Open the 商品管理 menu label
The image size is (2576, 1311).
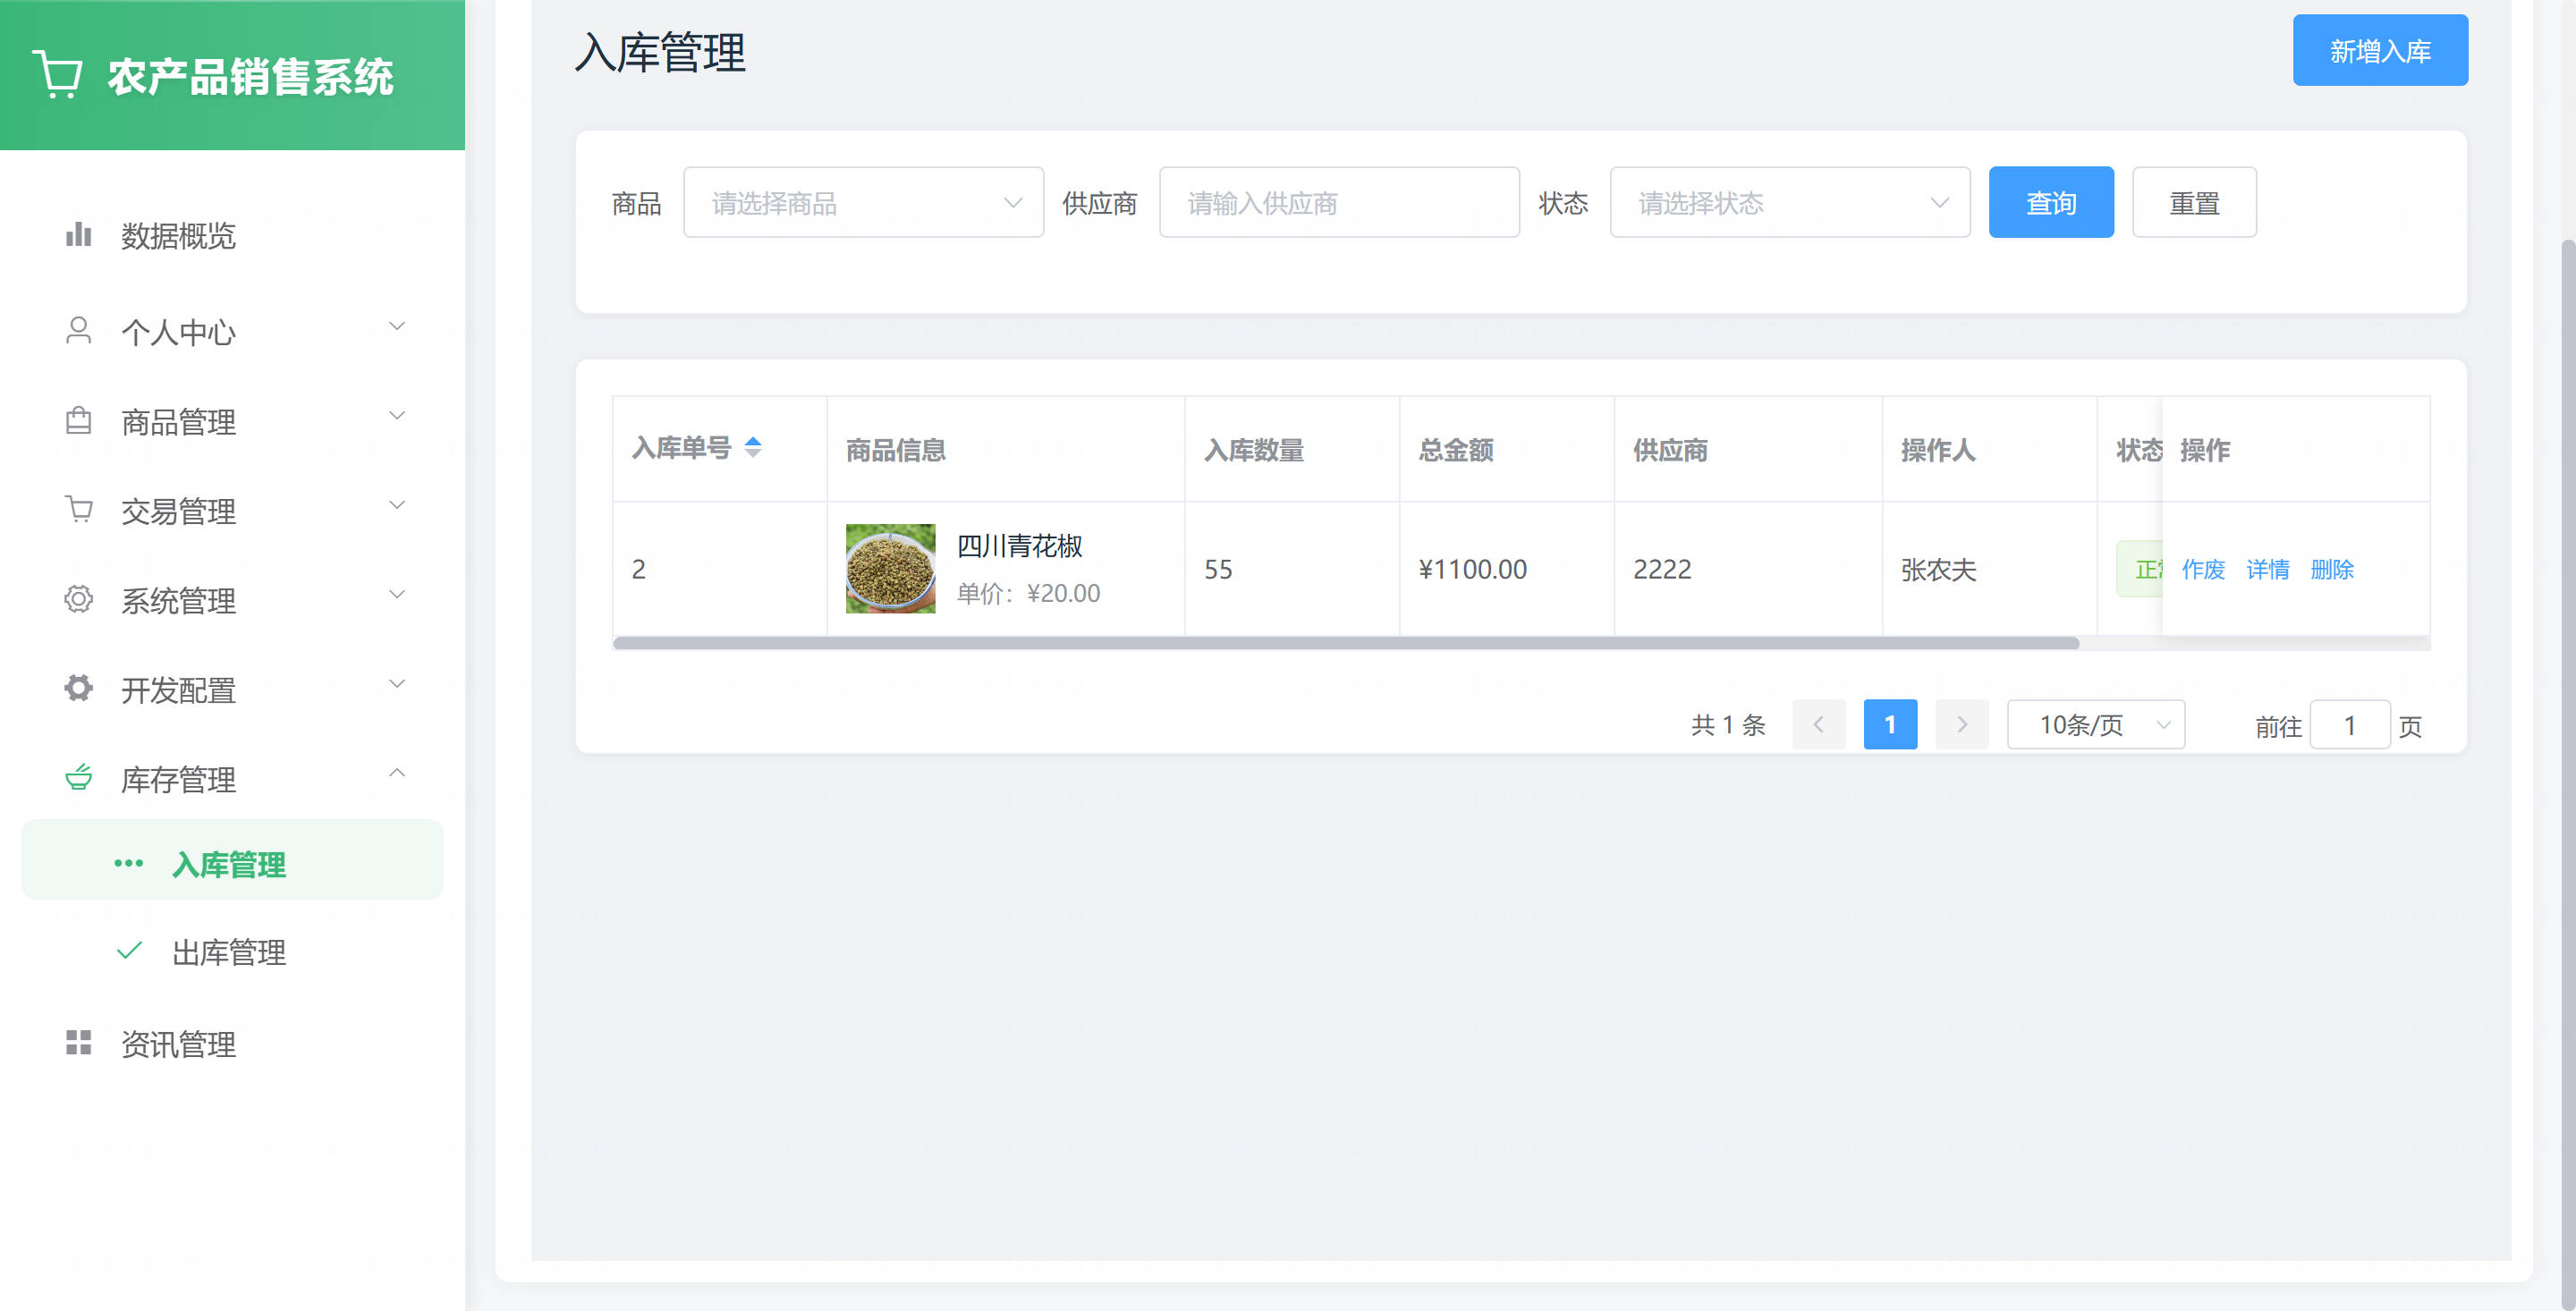(x=178, y=422)
